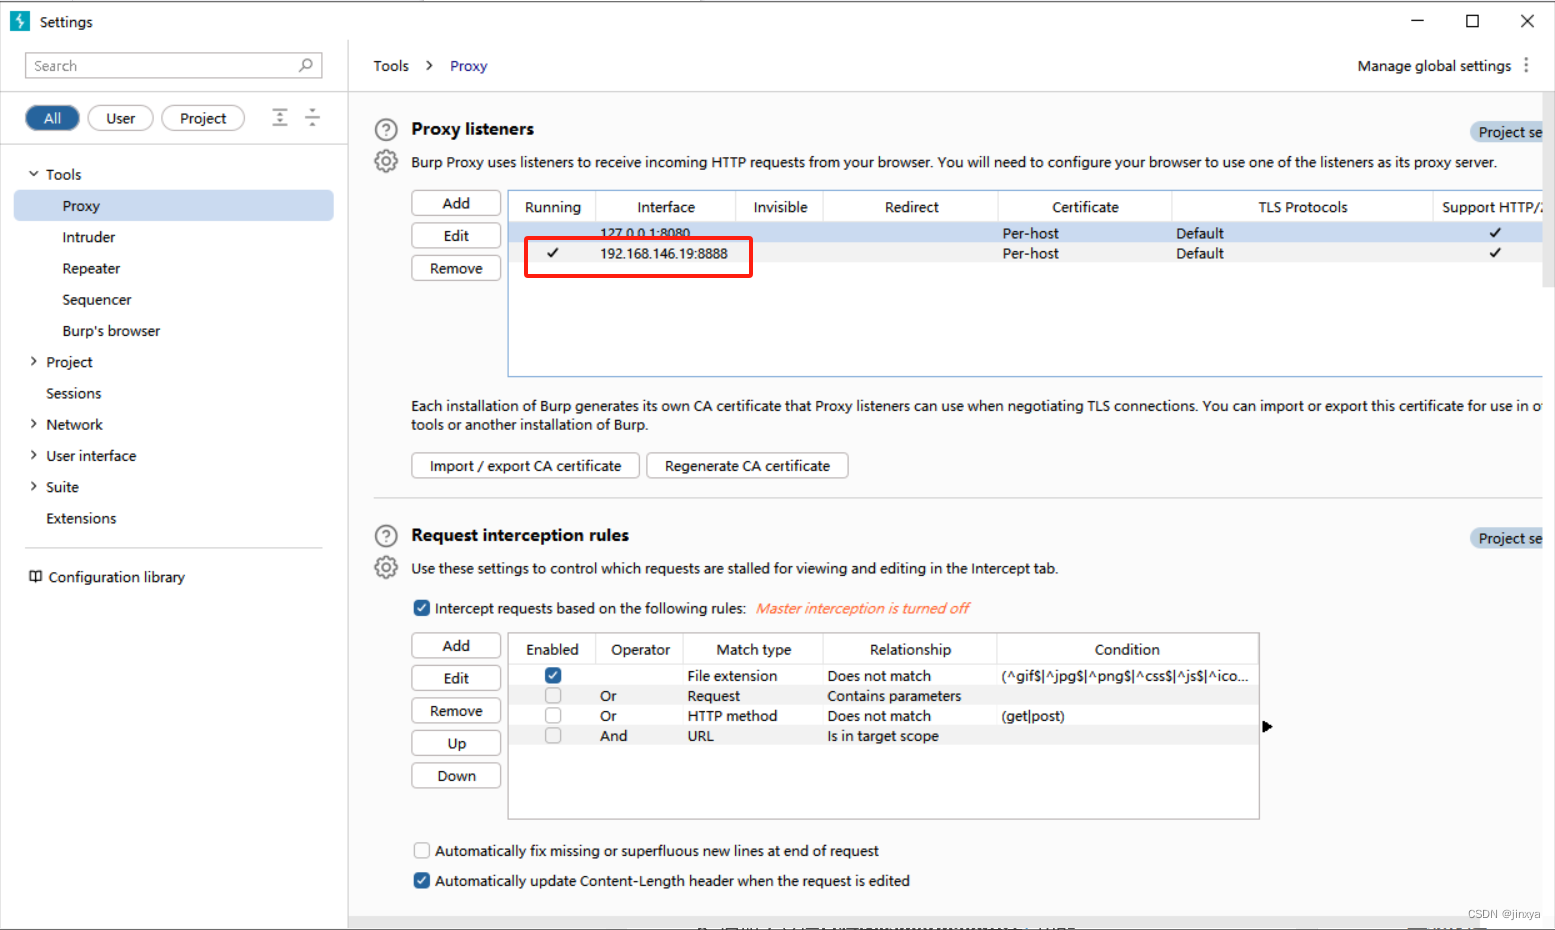Select the All filter tab
Screen dimensions: 1555x930
click(52, 118)
